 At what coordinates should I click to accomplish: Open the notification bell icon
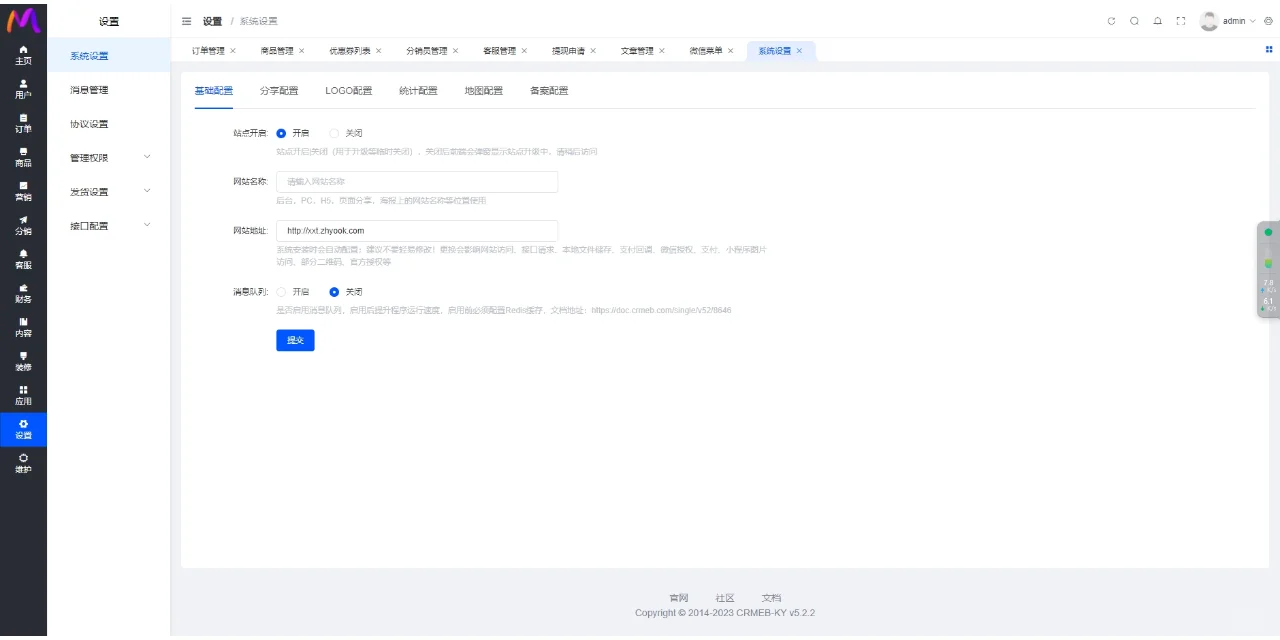[1157, 21]
